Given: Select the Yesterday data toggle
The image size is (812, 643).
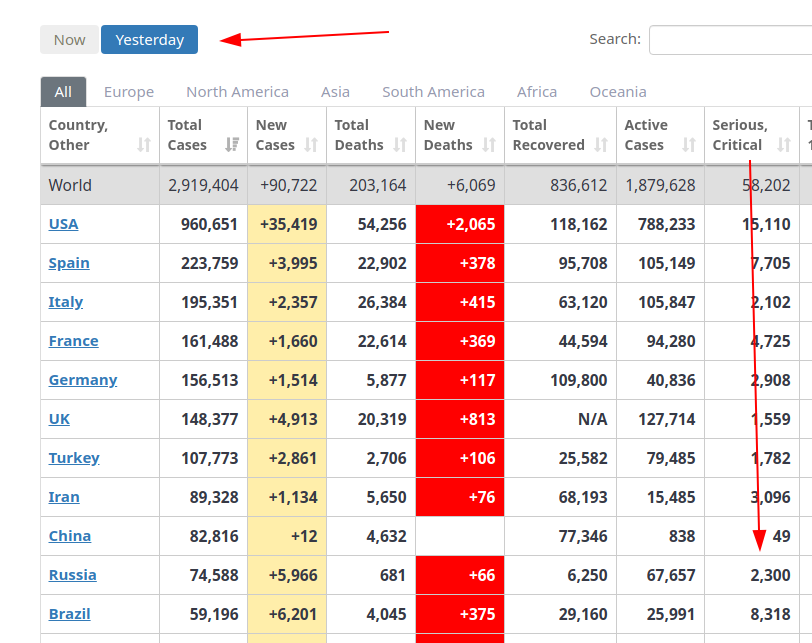Looking at the screenshot, I should 149,40.
